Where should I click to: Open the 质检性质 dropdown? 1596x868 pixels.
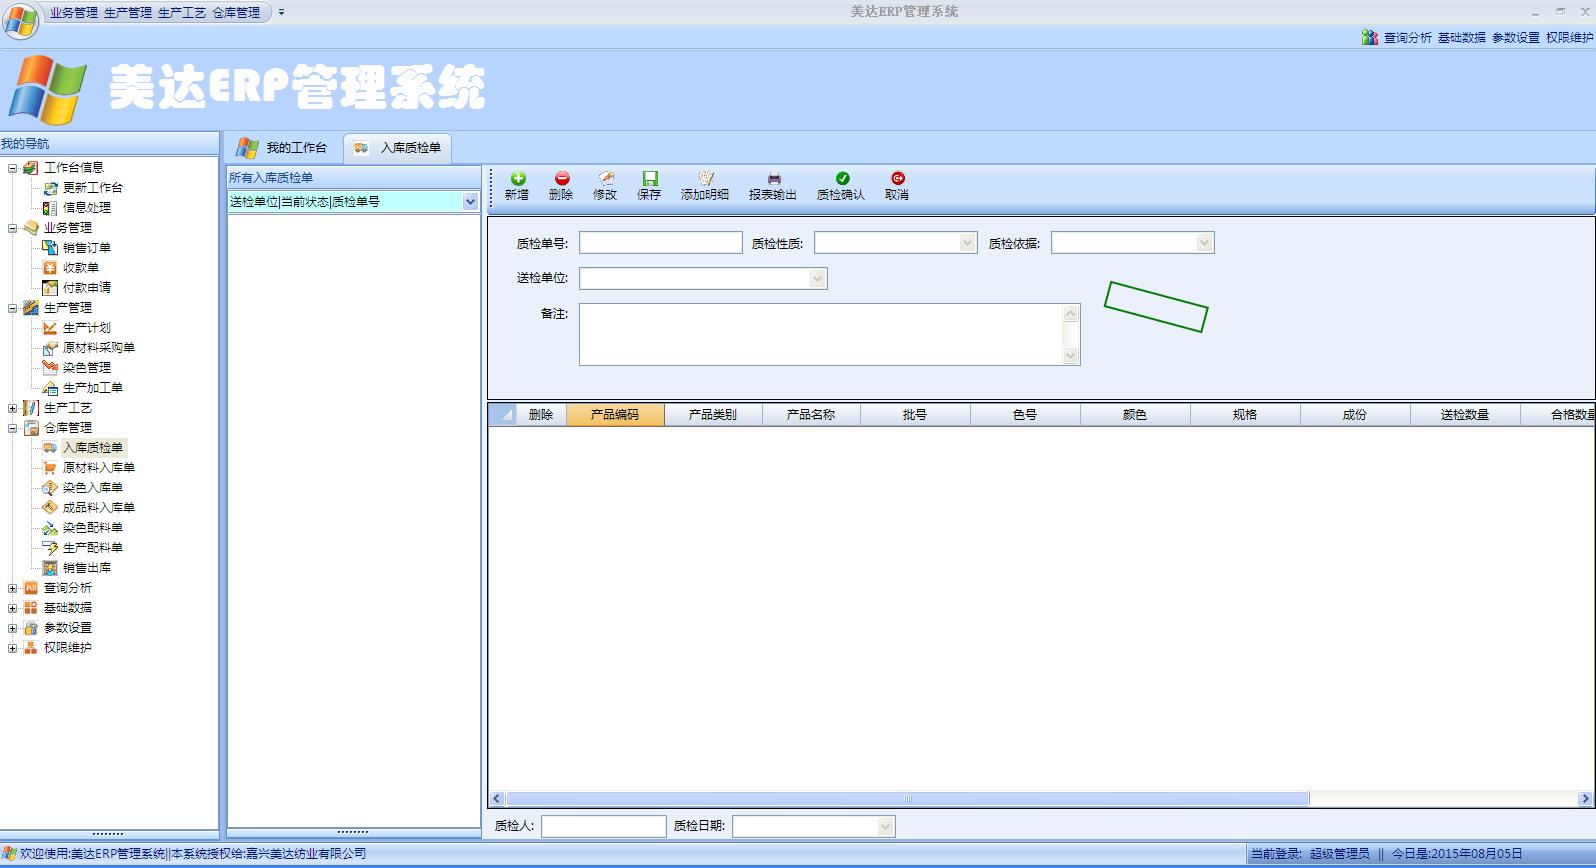967,243
